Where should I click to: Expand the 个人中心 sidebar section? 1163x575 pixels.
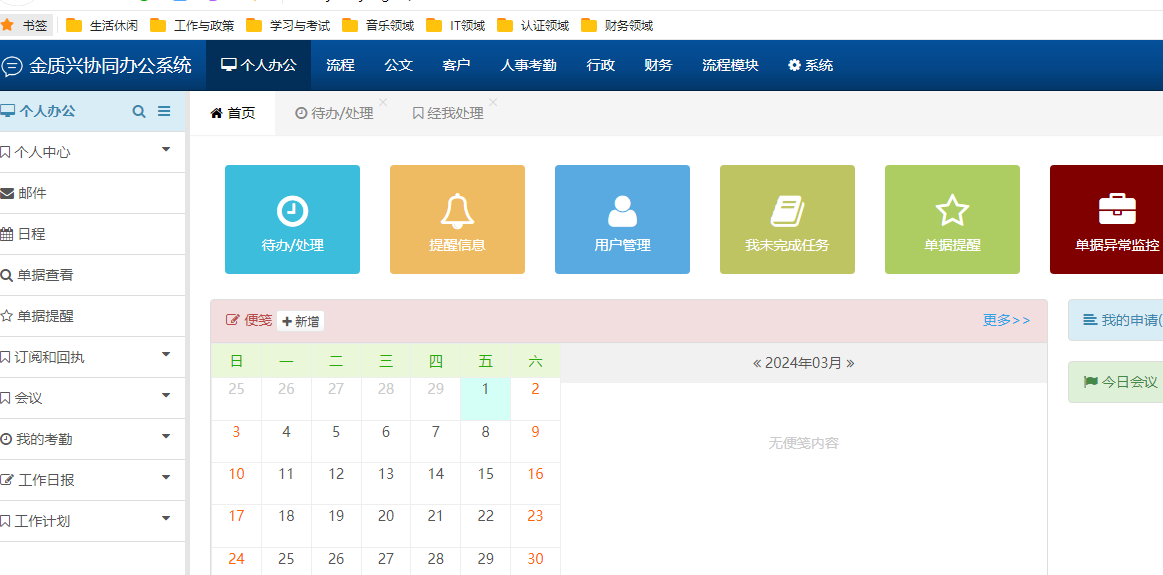tap(92, 152)
